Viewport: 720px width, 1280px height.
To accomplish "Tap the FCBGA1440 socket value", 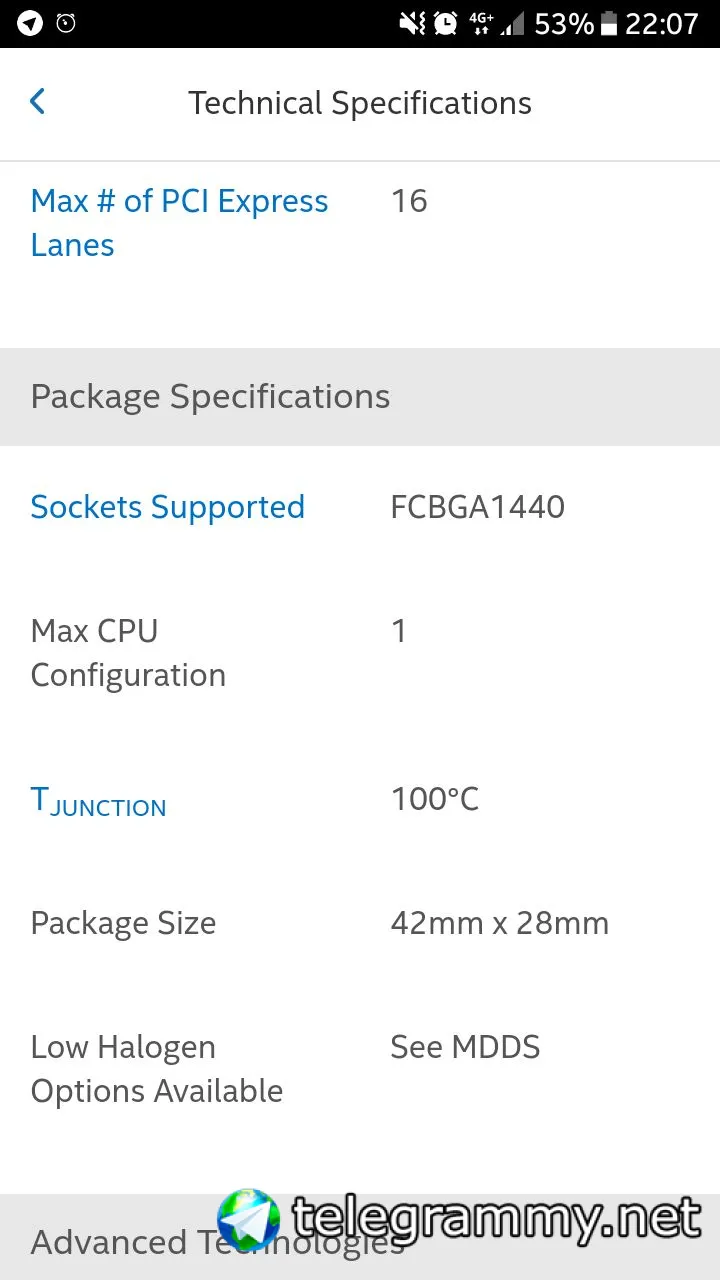I will pos(477,507).
